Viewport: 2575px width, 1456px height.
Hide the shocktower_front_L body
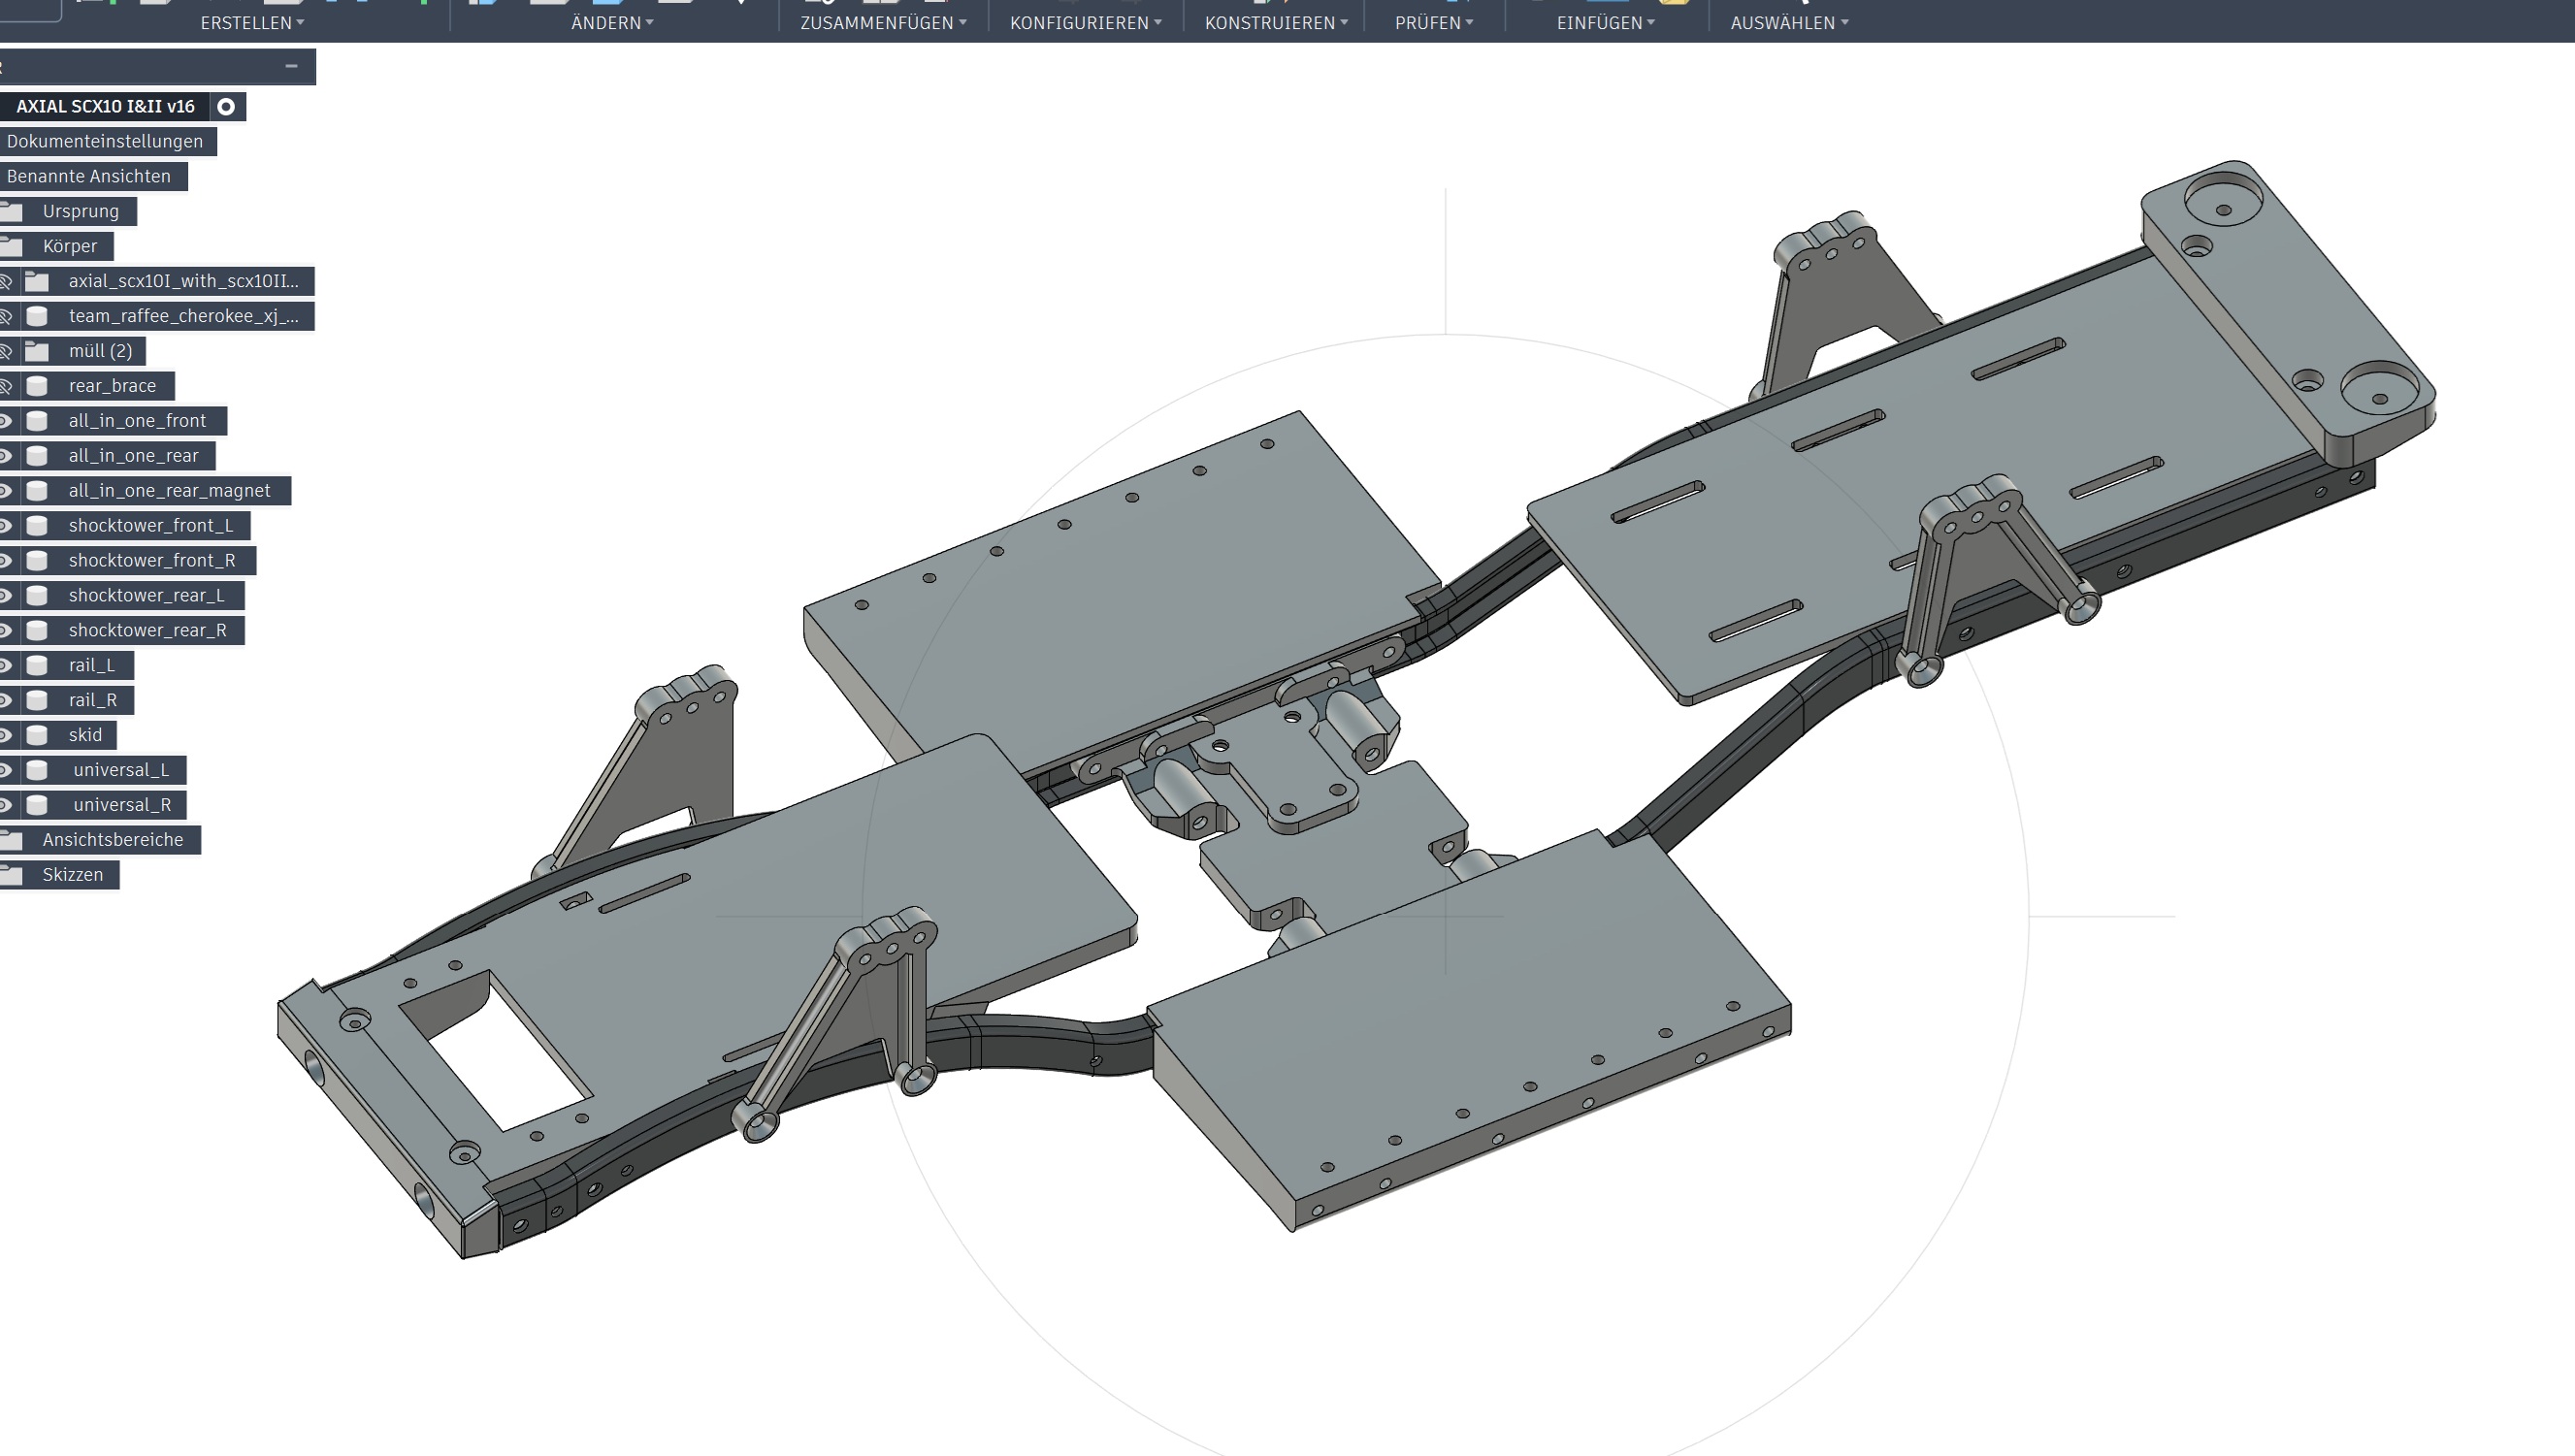click(x=6, y=526)
